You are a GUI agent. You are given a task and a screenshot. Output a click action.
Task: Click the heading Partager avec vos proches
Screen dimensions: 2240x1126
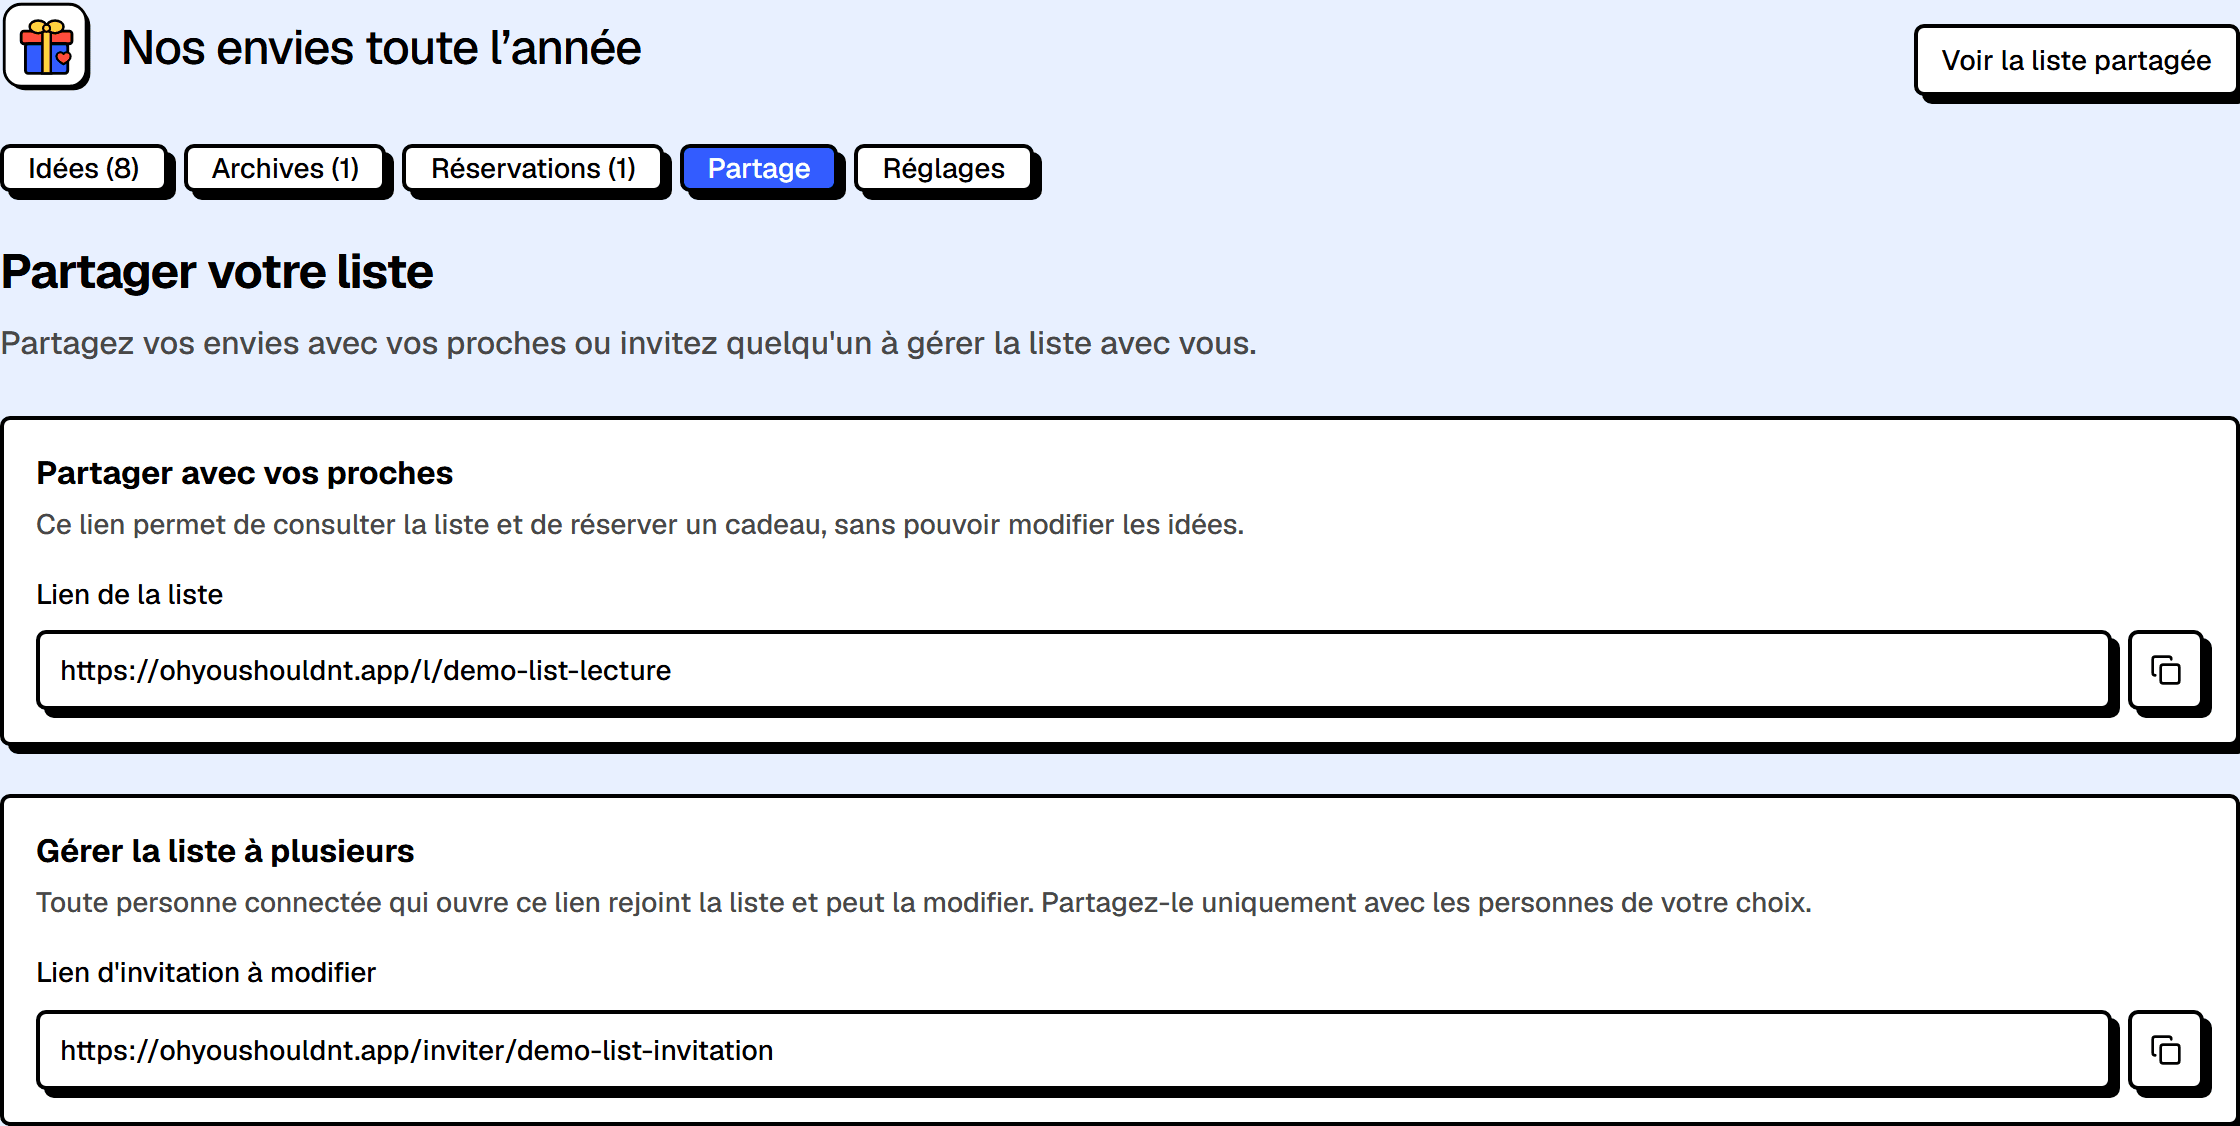[x=245, y=473]
